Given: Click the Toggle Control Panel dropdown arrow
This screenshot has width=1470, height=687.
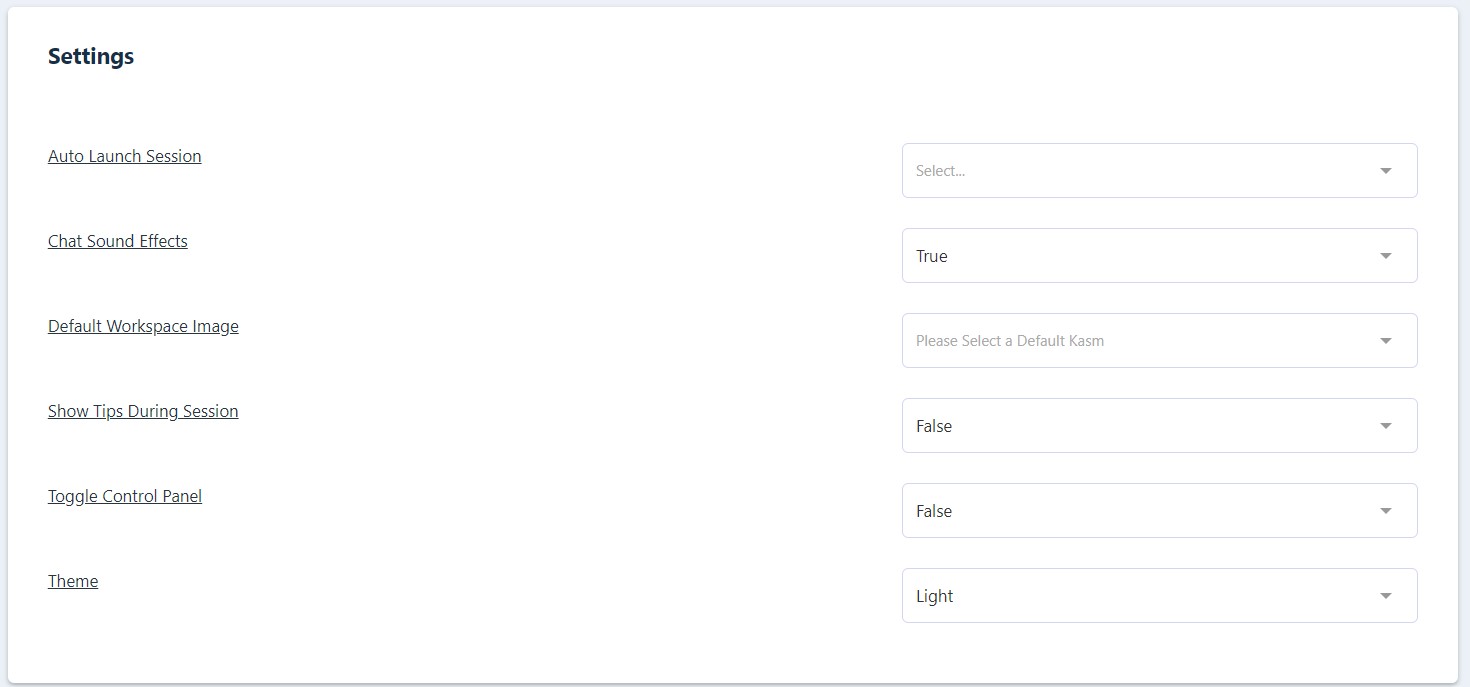Looking at the screenshot, I should [1386, 511].
